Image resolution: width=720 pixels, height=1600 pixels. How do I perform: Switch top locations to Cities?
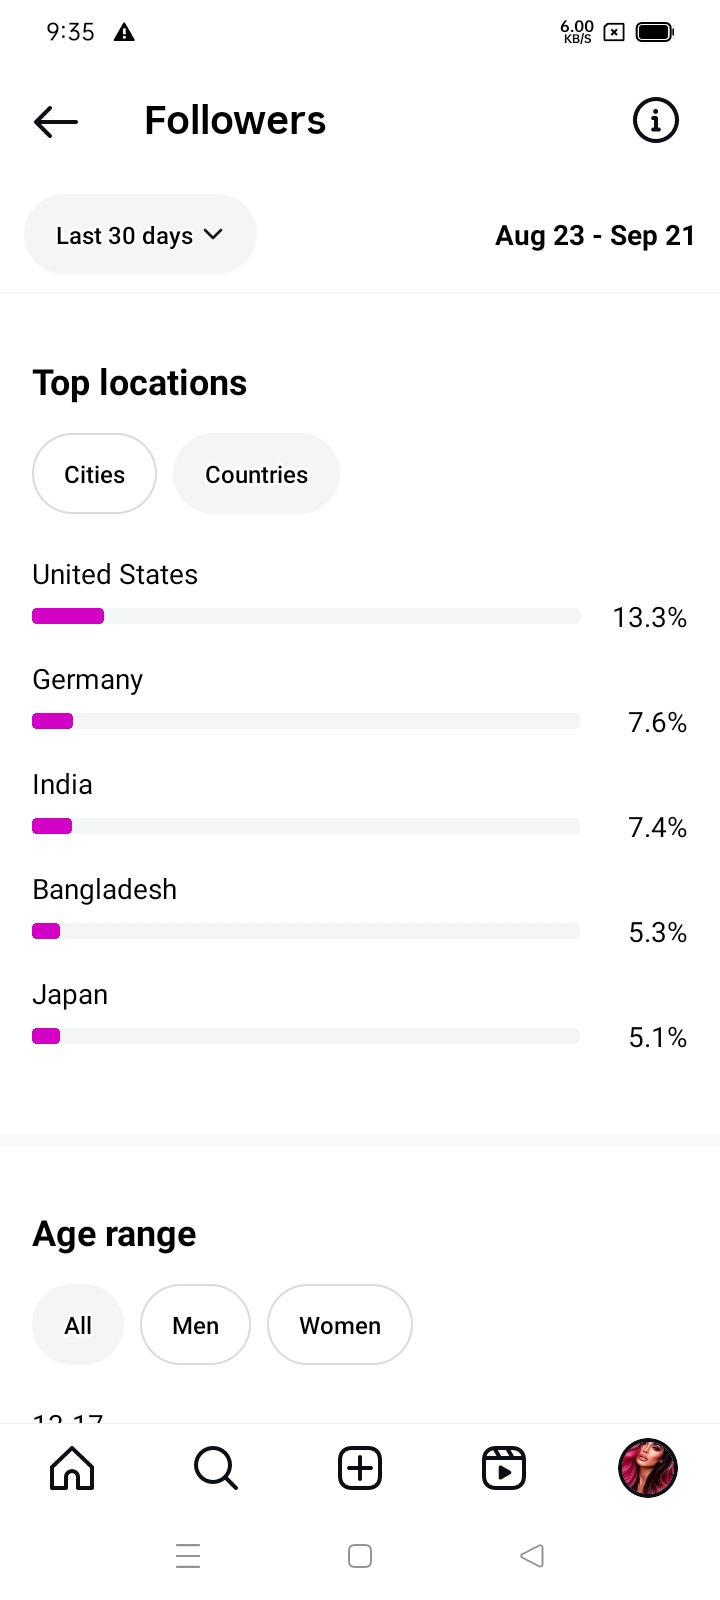coord(95,474)
